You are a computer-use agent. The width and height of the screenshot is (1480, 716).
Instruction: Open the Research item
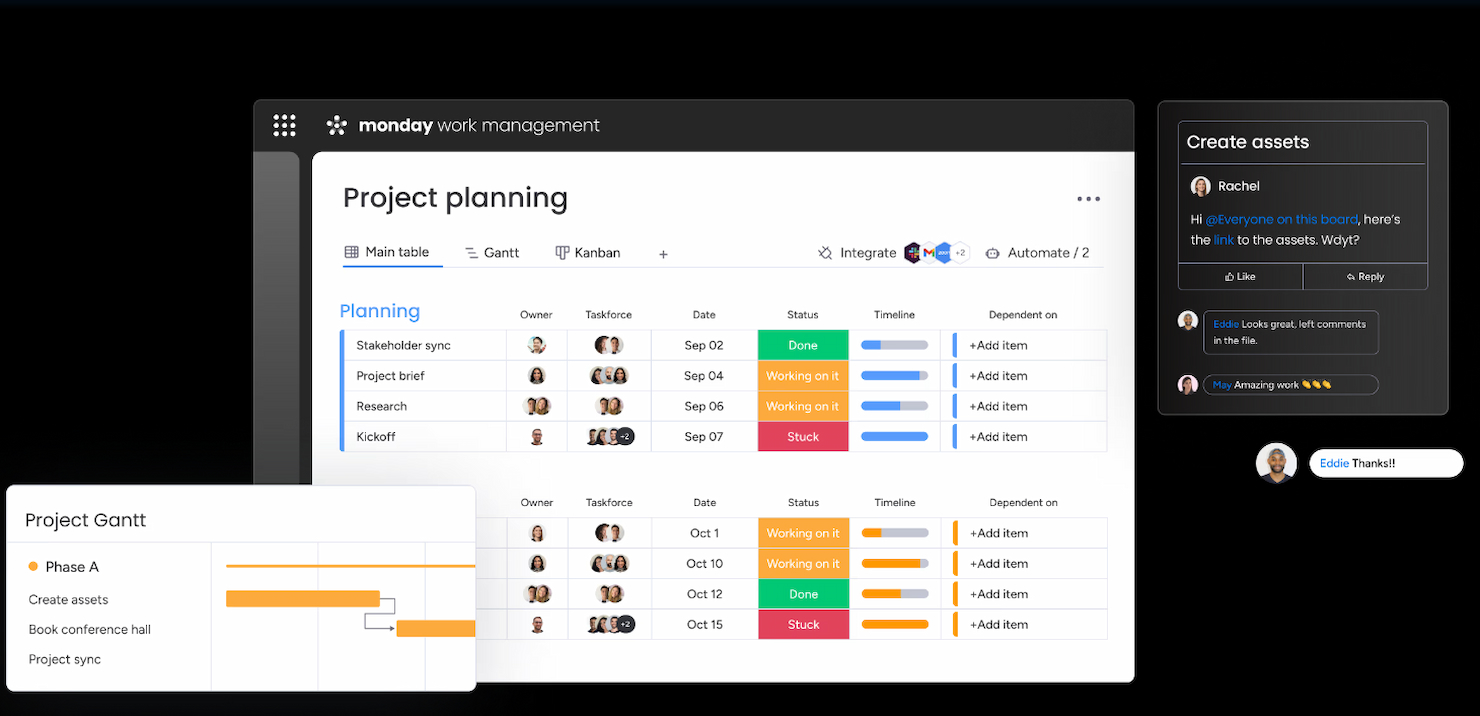381,406
